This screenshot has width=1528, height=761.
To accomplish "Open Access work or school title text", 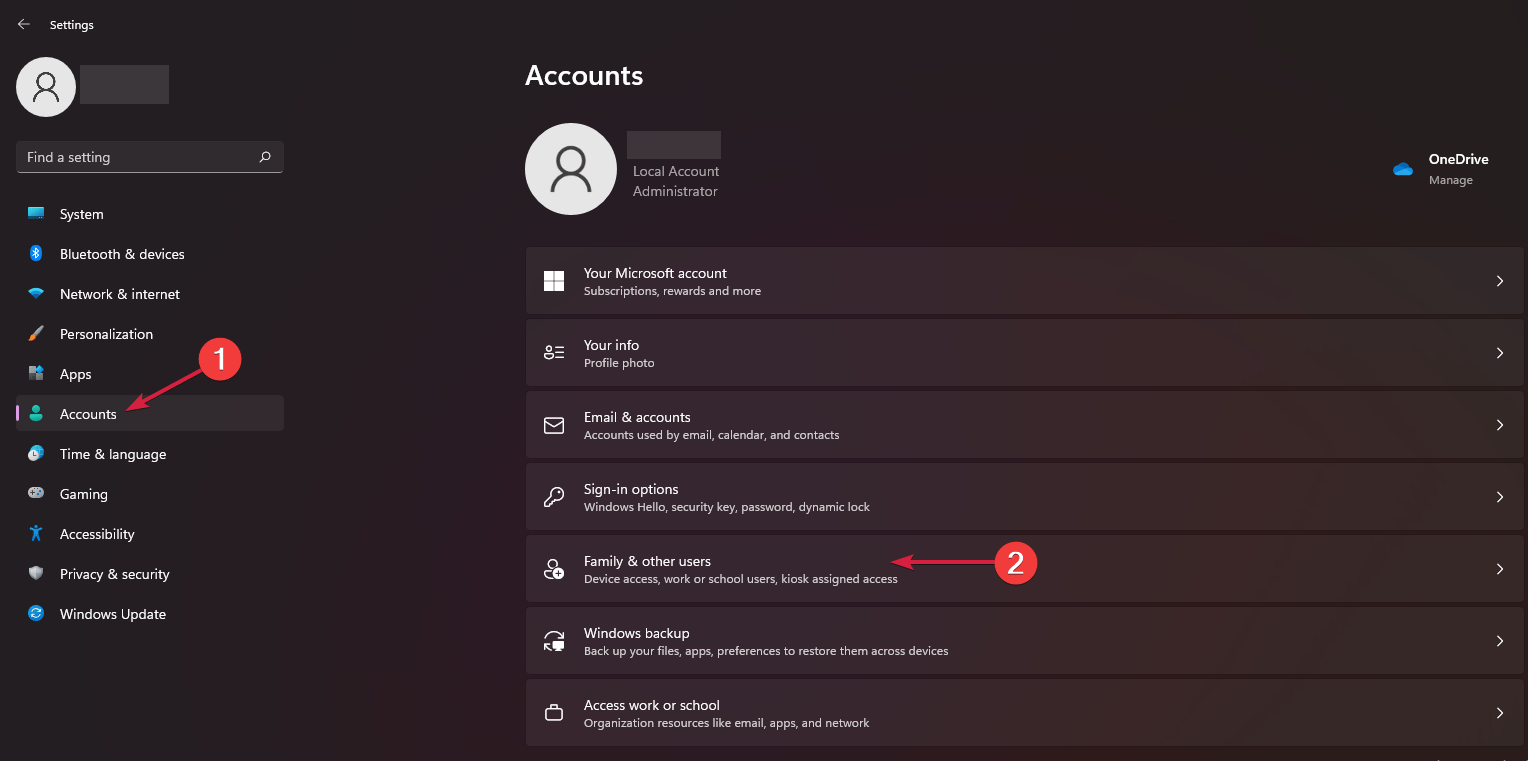I will pyautogui.click(x=652, y=705).
